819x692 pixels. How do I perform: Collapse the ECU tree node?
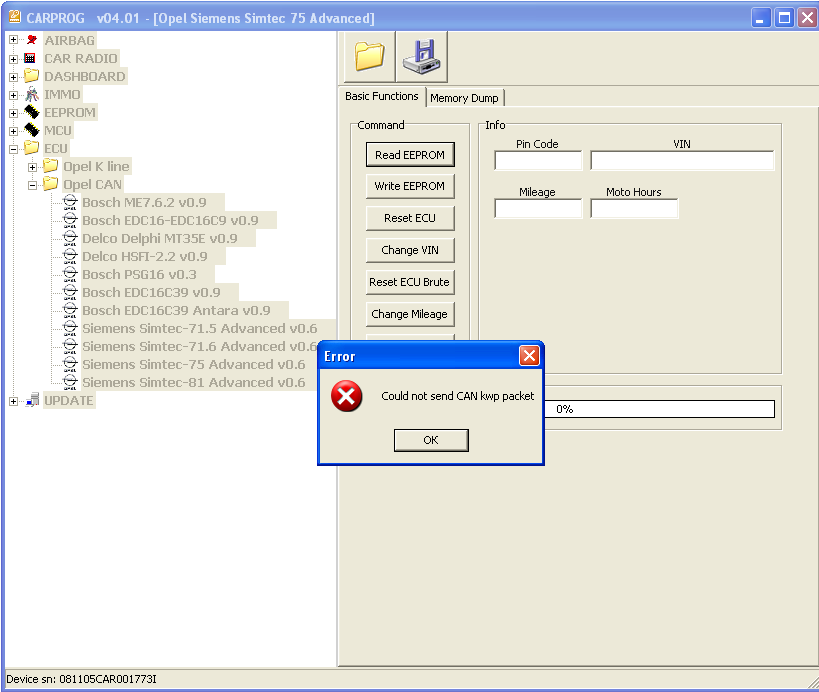point(14,149)
